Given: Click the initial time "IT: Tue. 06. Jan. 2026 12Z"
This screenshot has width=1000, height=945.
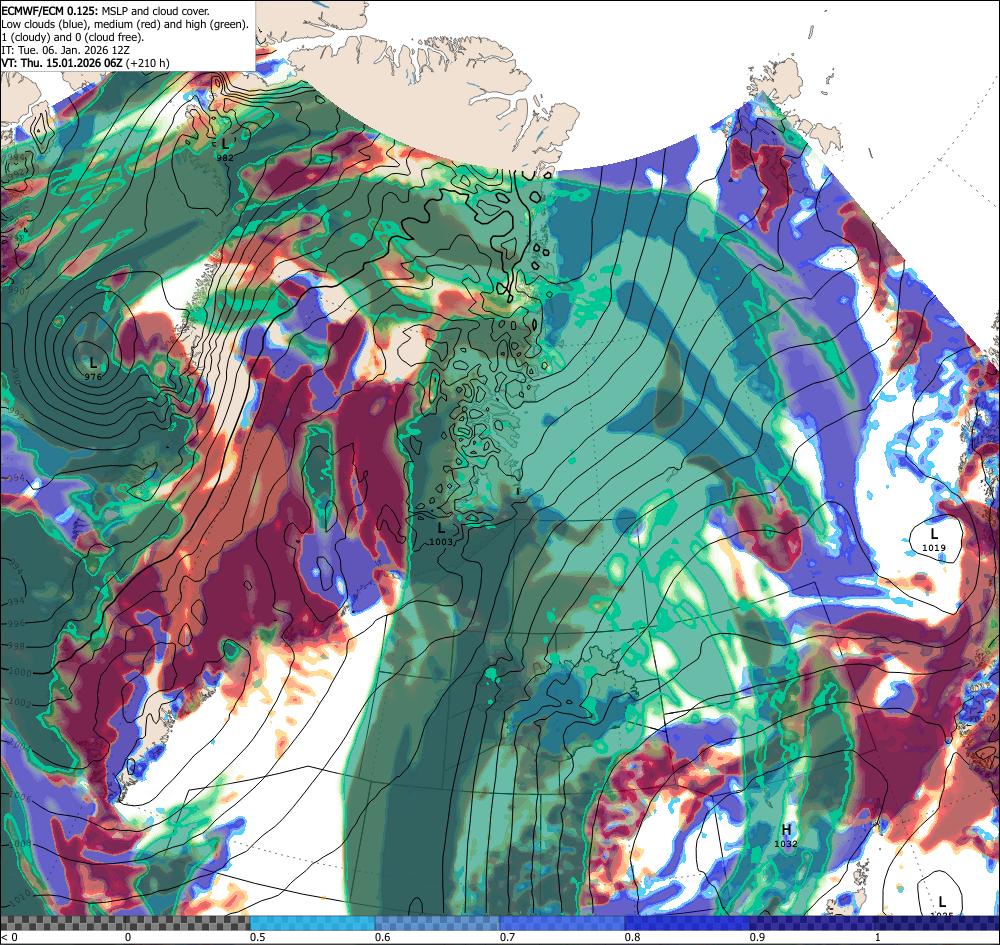Looking at the screenshot, I should (67, 50).
